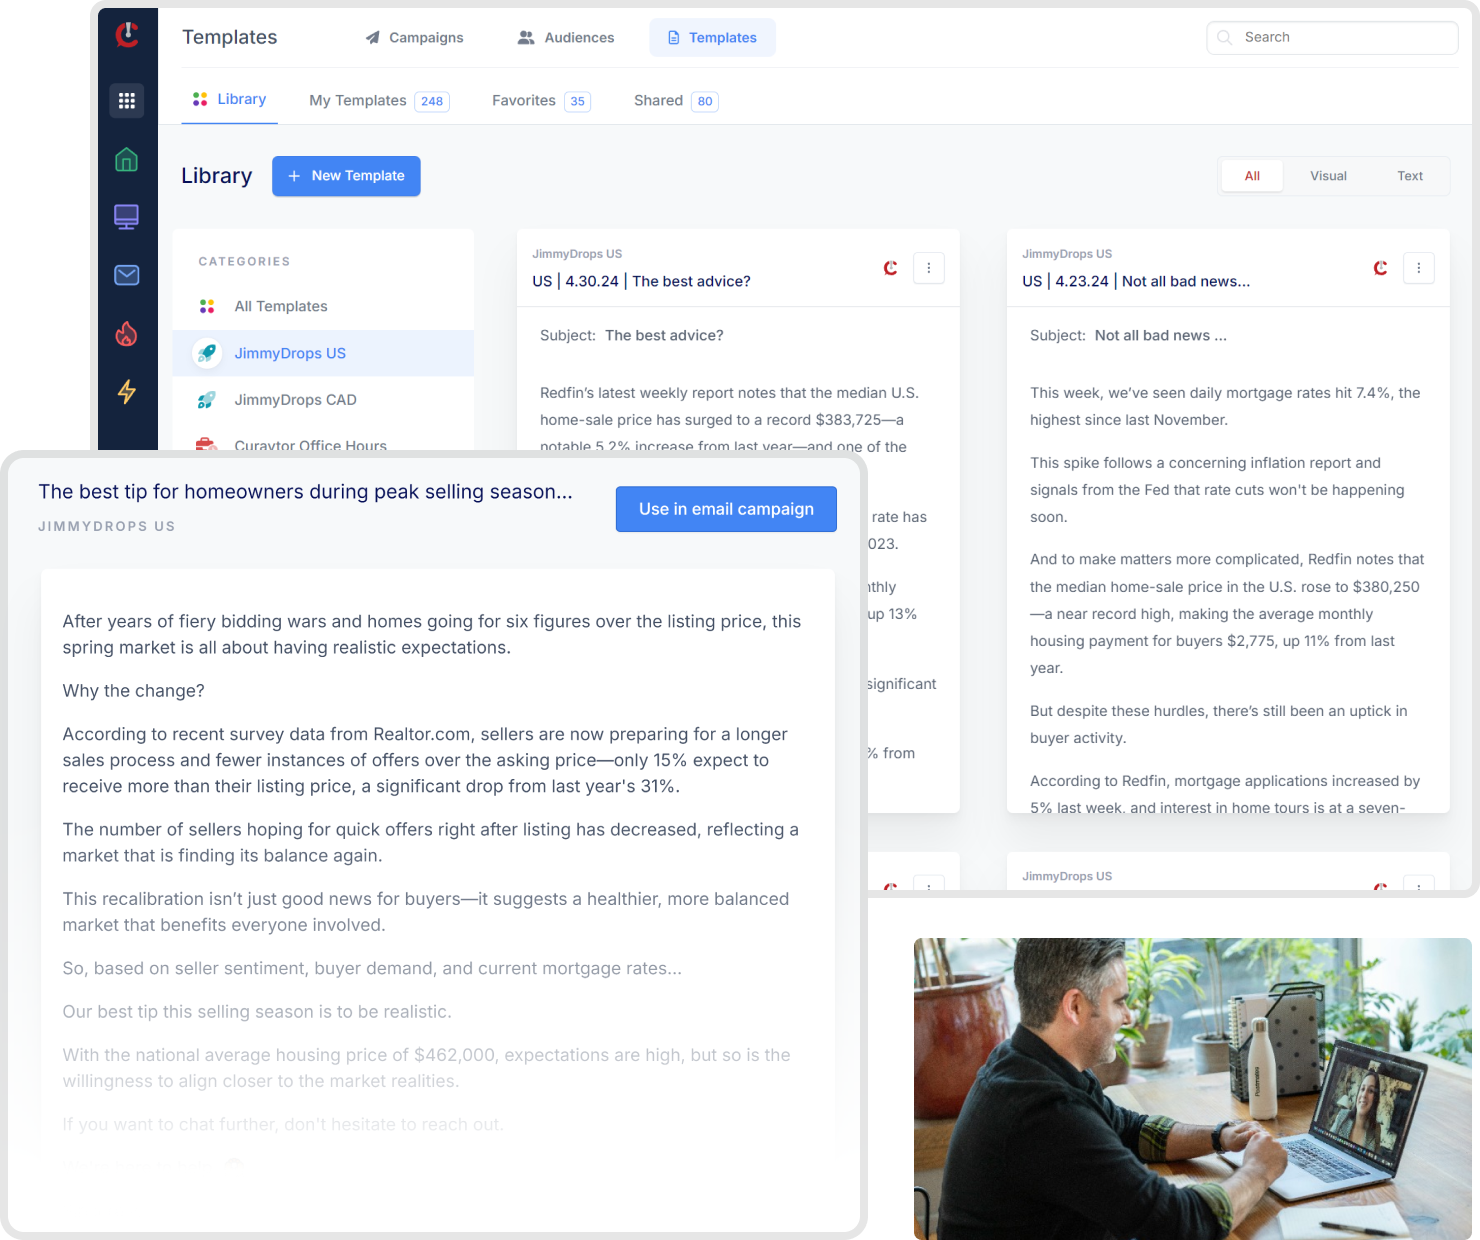The width and height of the screenshot is (1480, 1240).
Task: Click the 'Our best tip this selling season' line
Action: coord(257,1012)
